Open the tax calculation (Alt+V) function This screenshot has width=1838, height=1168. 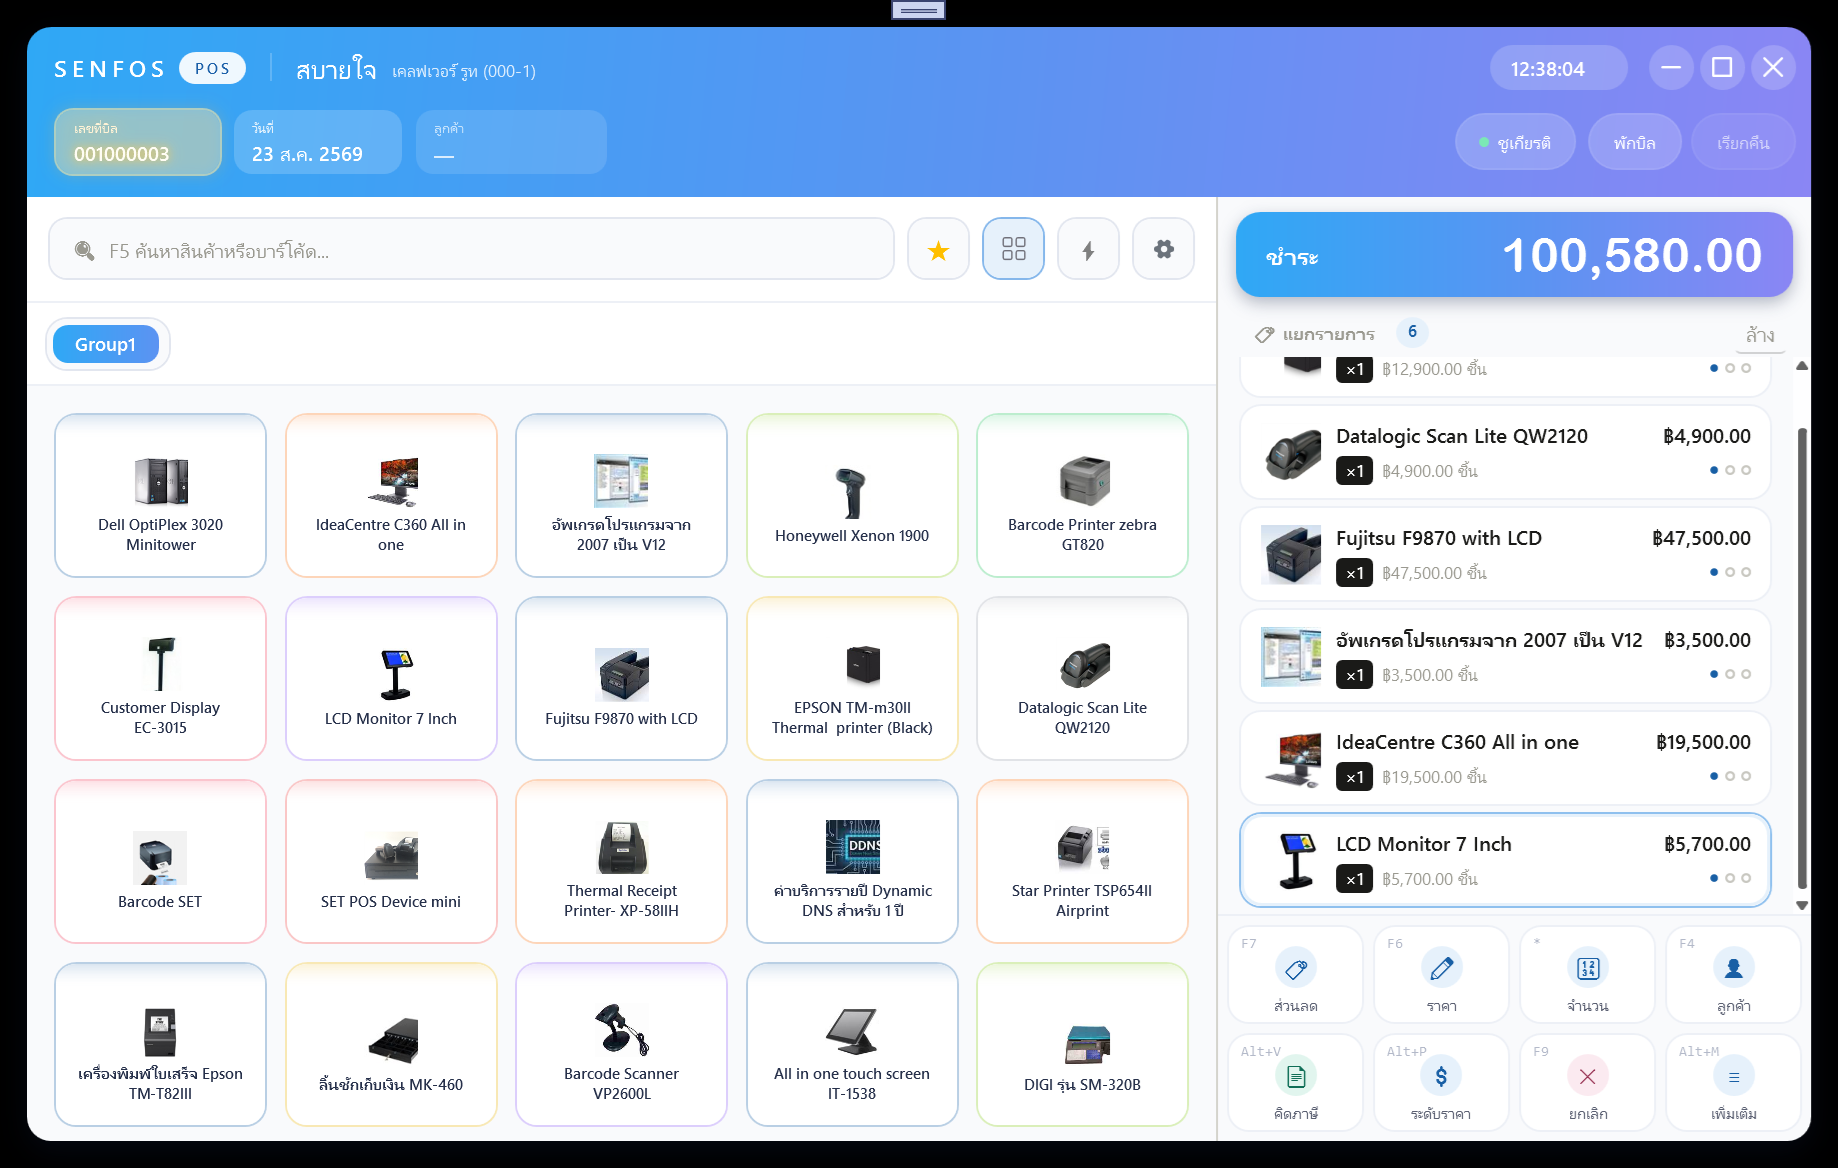tap(1295, 1083)
